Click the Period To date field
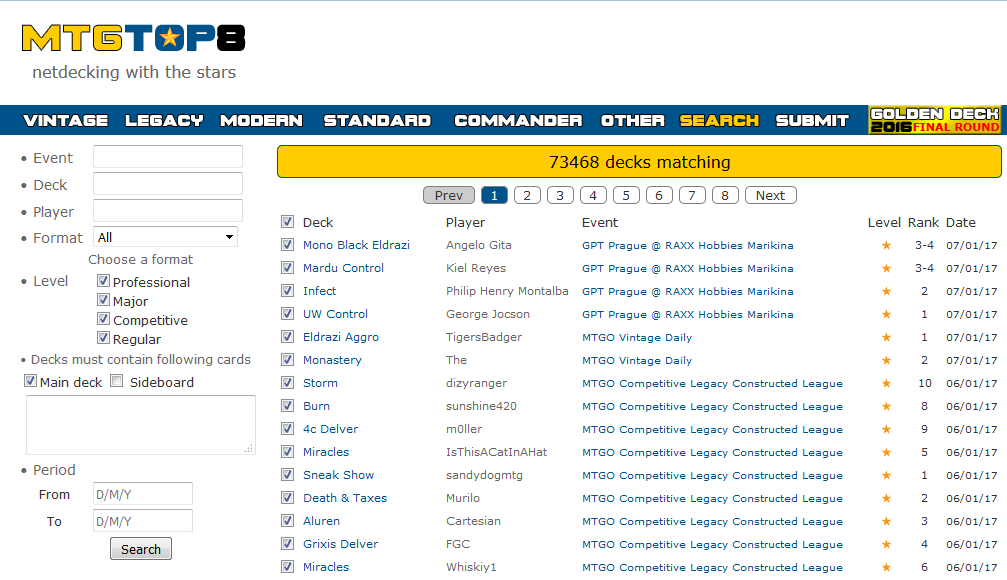This screenshot has height=580, width=1007. coord(143,521)
